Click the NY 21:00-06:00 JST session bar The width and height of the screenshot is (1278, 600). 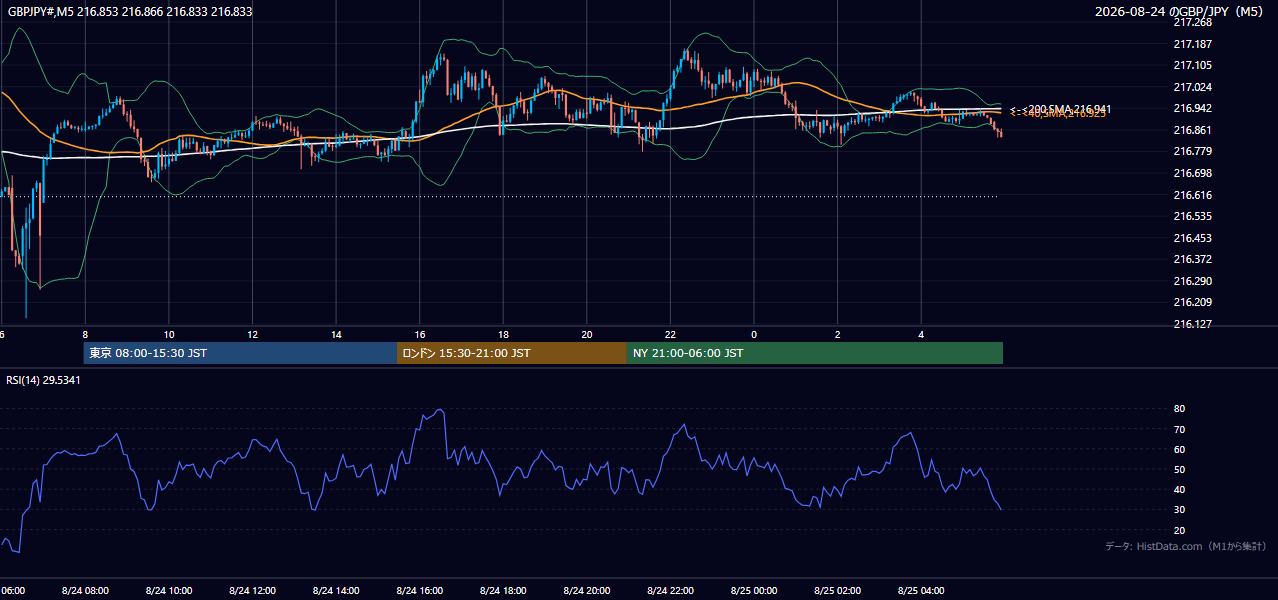[815, 353]
